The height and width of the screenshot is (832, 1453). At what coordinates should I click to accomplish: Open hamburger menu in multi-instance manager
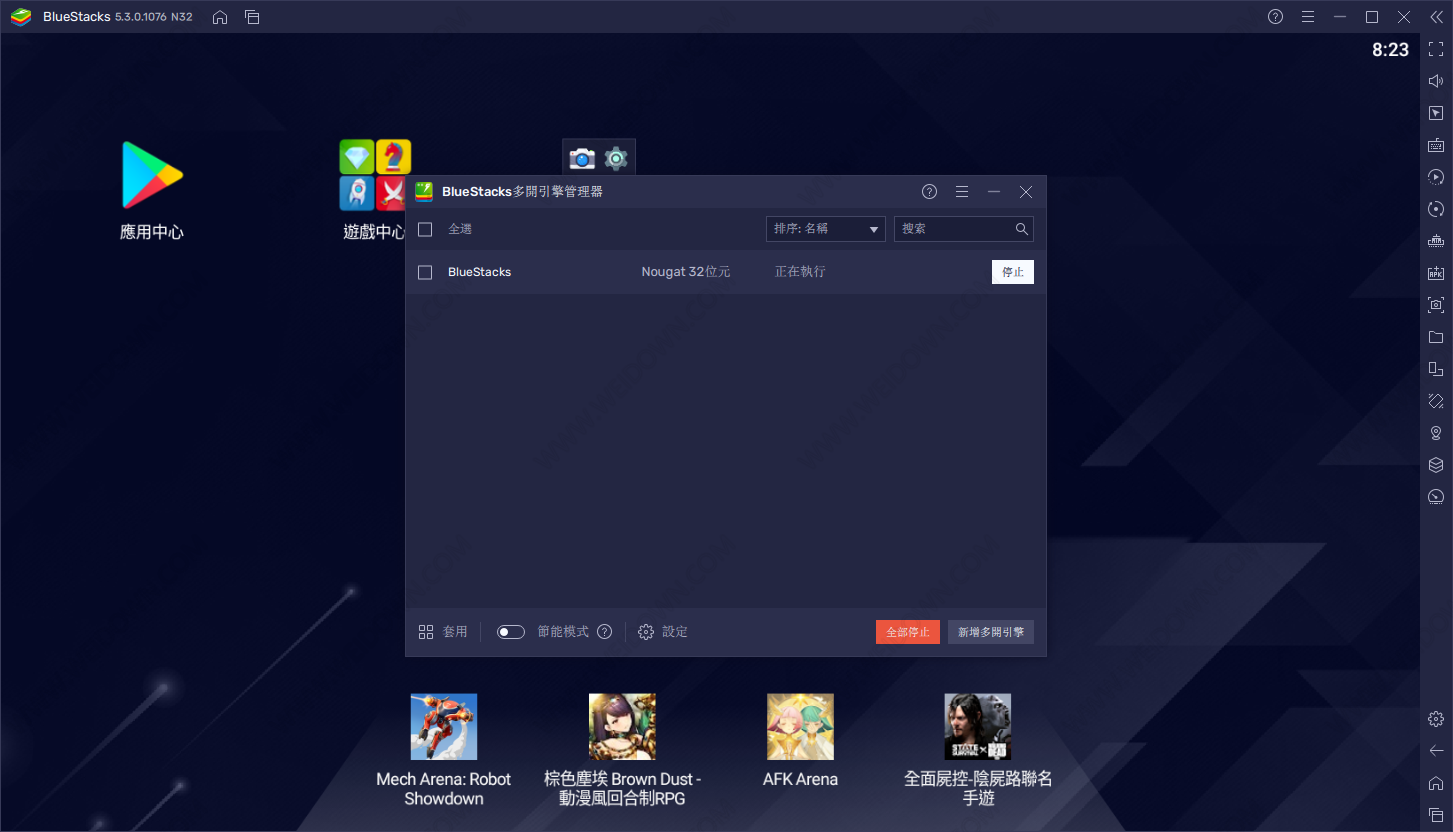pyautogui.click(x=962, y=192)
